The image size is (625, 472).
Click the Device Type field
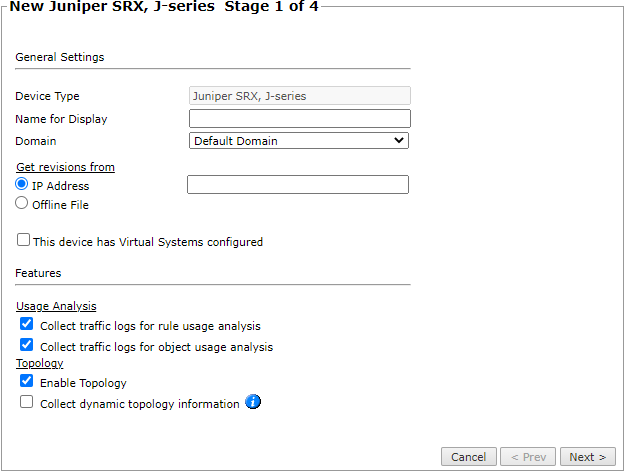click(299, 96)
